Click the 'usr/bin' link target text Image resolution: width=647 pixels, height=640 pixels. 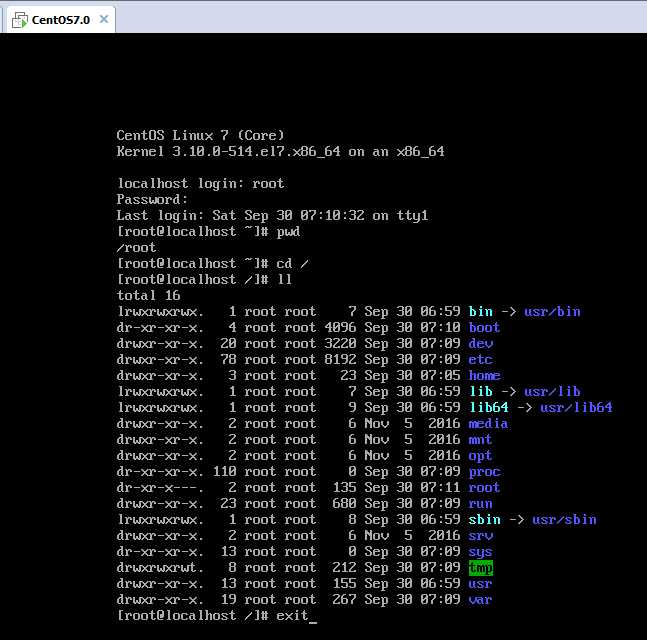point(552,311)
